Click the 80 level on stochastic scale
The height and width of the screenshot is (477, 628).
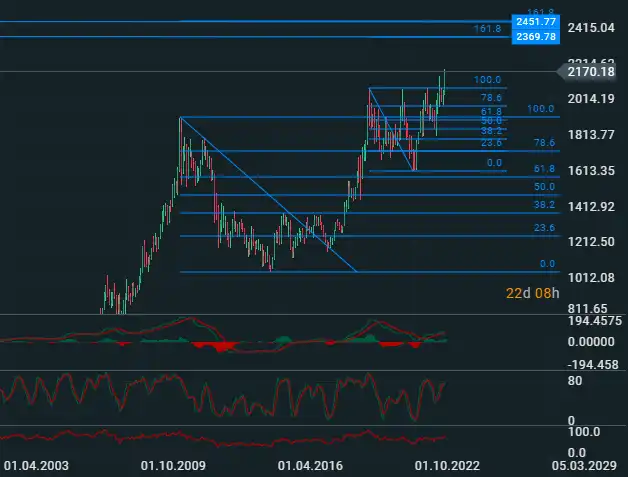[x=575, y=381]
